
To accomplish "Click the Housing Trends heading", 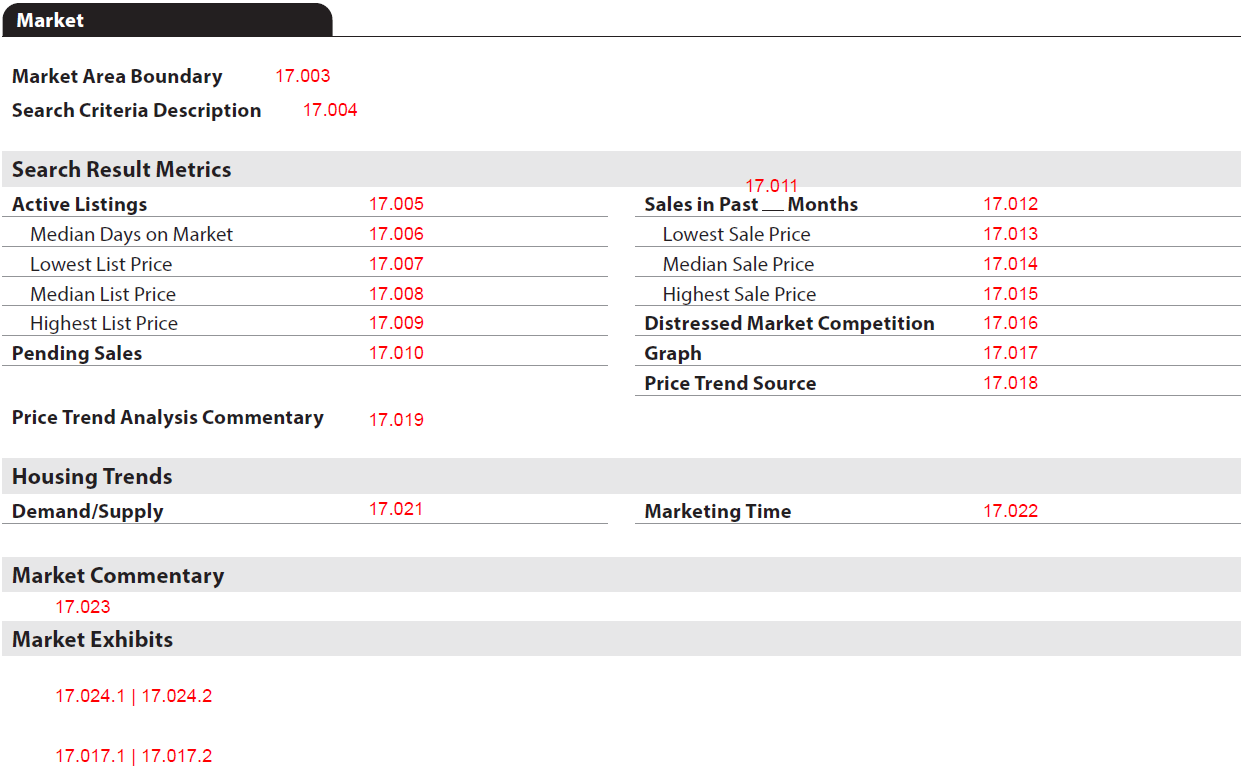I will pyautogui.click(x=92, y=477).
